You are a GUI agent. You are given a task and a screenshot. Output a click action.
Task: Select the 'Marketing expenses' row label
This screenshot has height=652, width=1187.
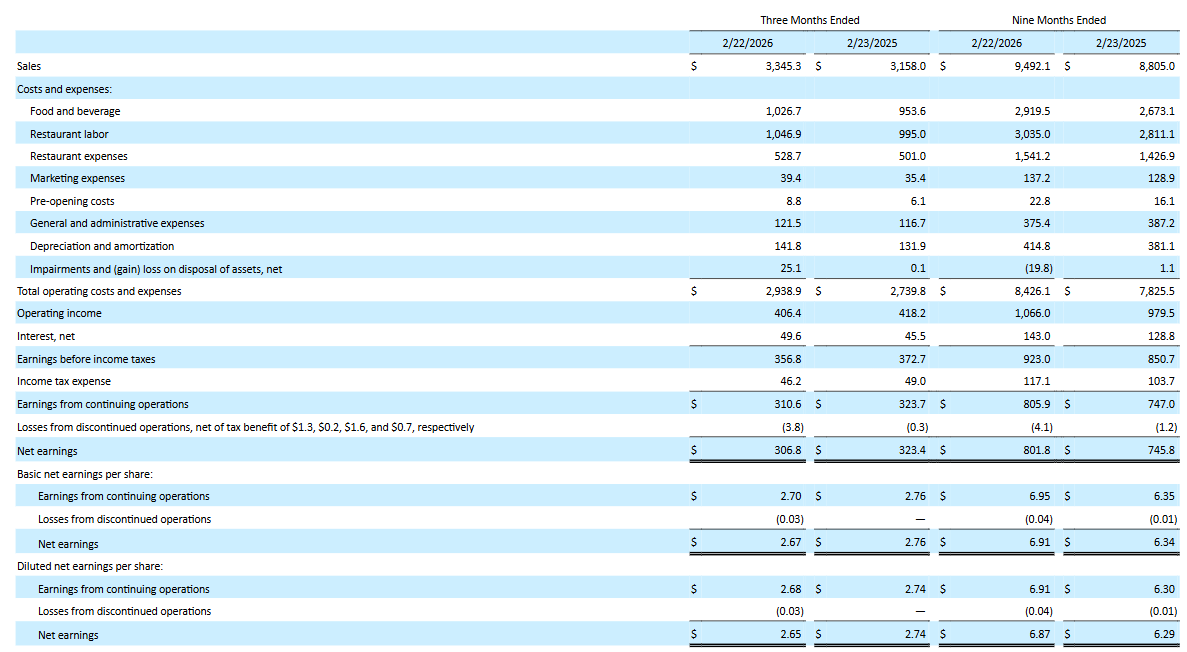tap(77, 179)
